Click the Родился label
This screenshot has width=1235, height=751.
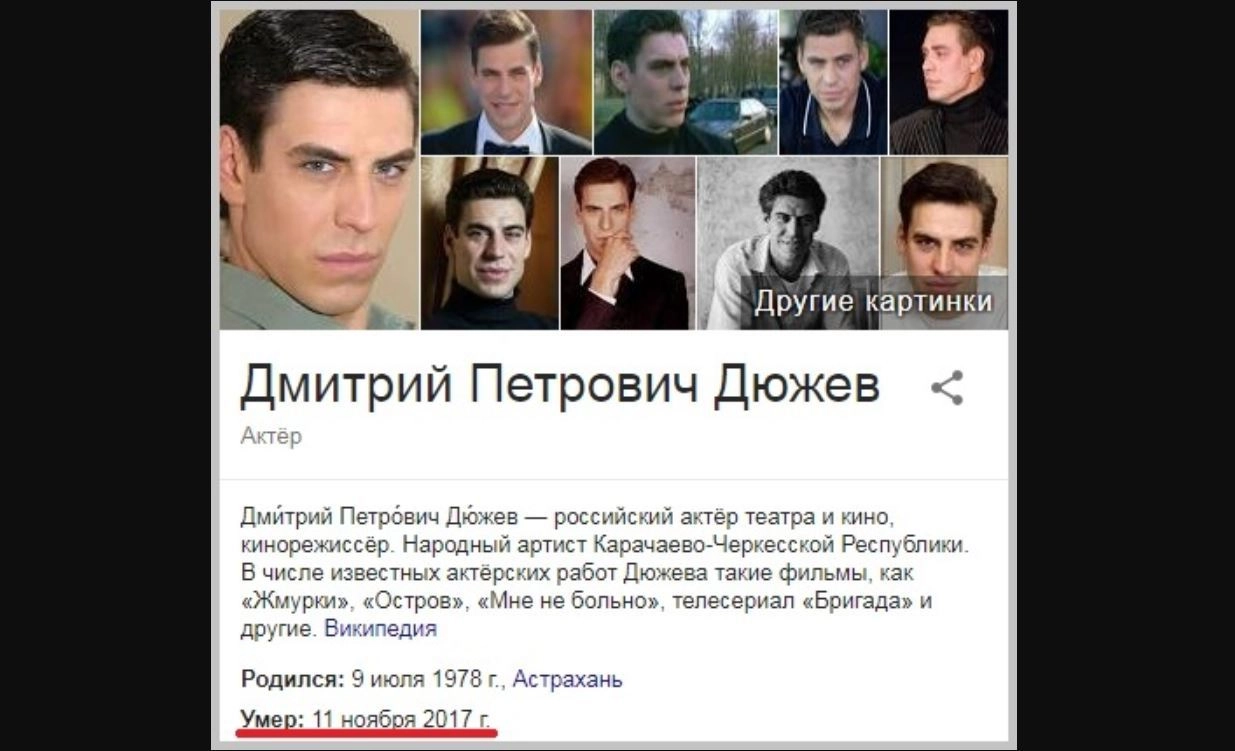293,680
